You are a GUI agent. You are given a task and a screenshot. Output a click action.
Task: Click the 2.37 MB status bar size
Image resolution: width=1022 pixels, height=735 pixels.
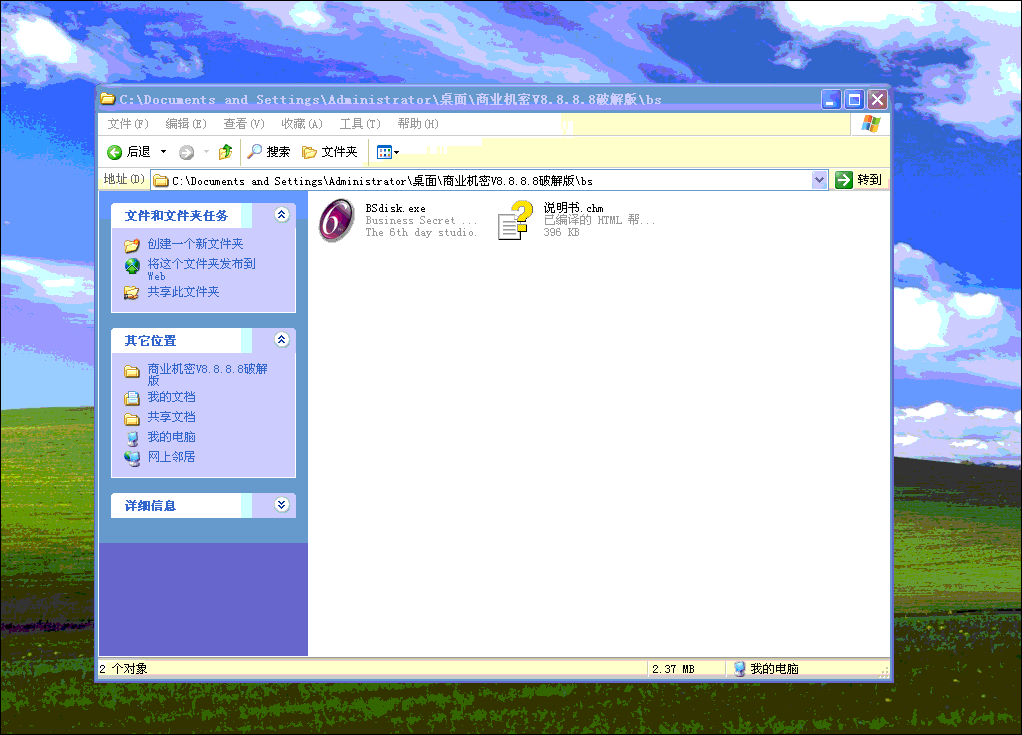tap(673, 669)
